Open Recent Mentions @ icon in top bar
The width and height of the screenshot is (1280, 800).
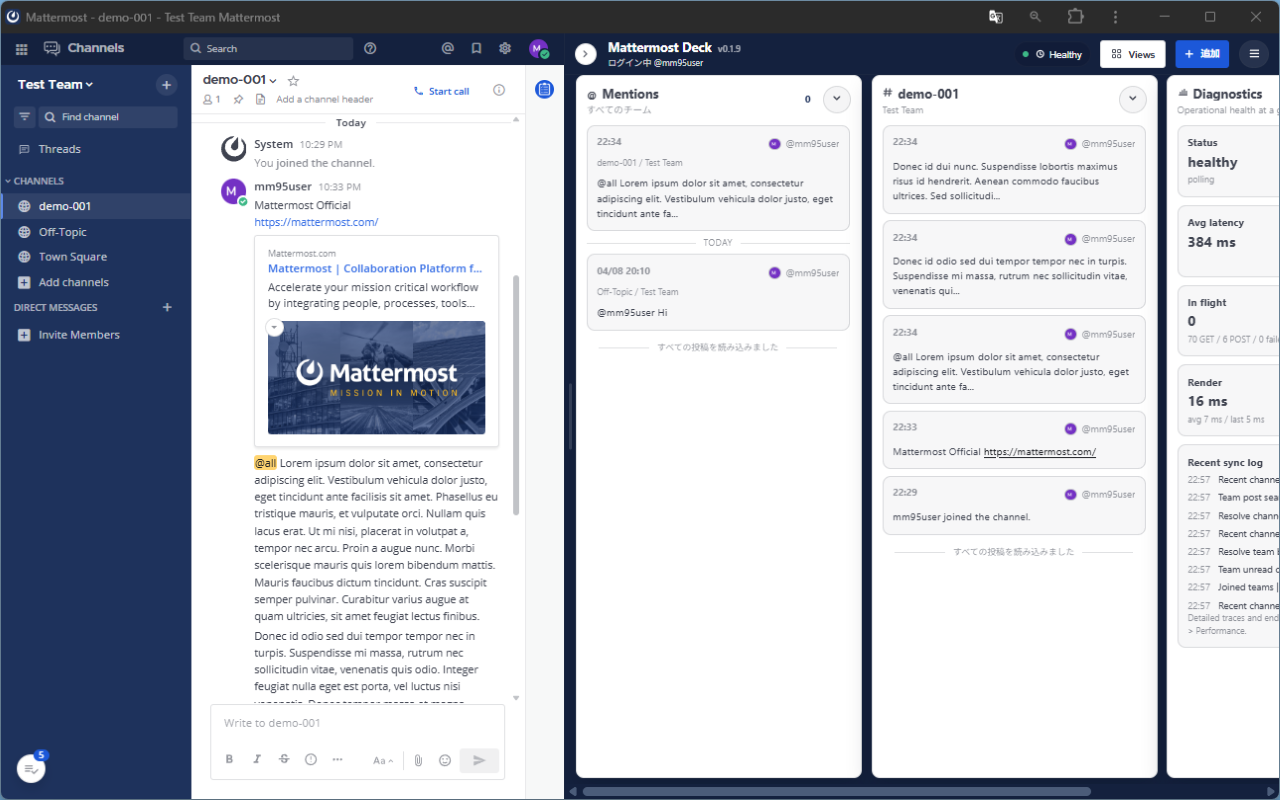tap(448, 48)
